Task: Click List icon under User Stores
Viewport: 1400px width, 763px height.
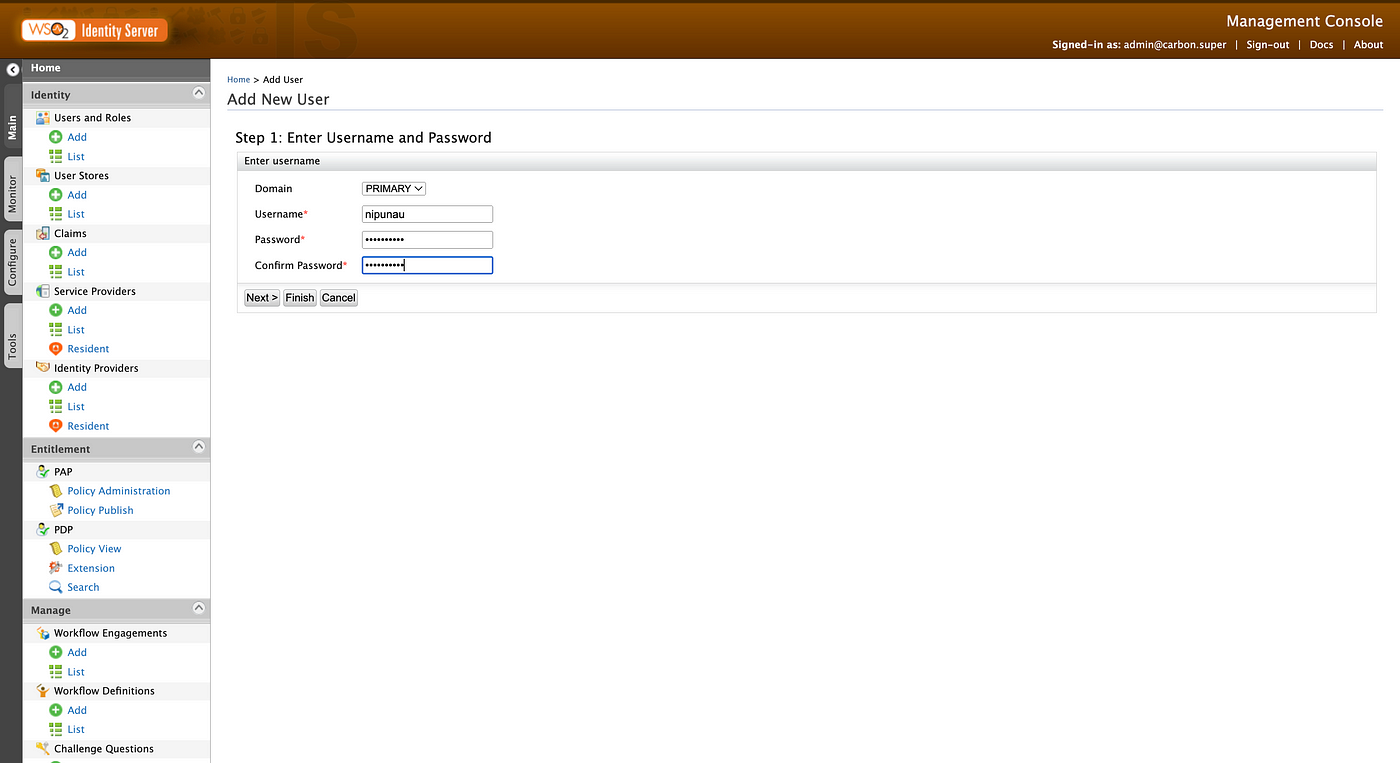Action: (56, 214)
